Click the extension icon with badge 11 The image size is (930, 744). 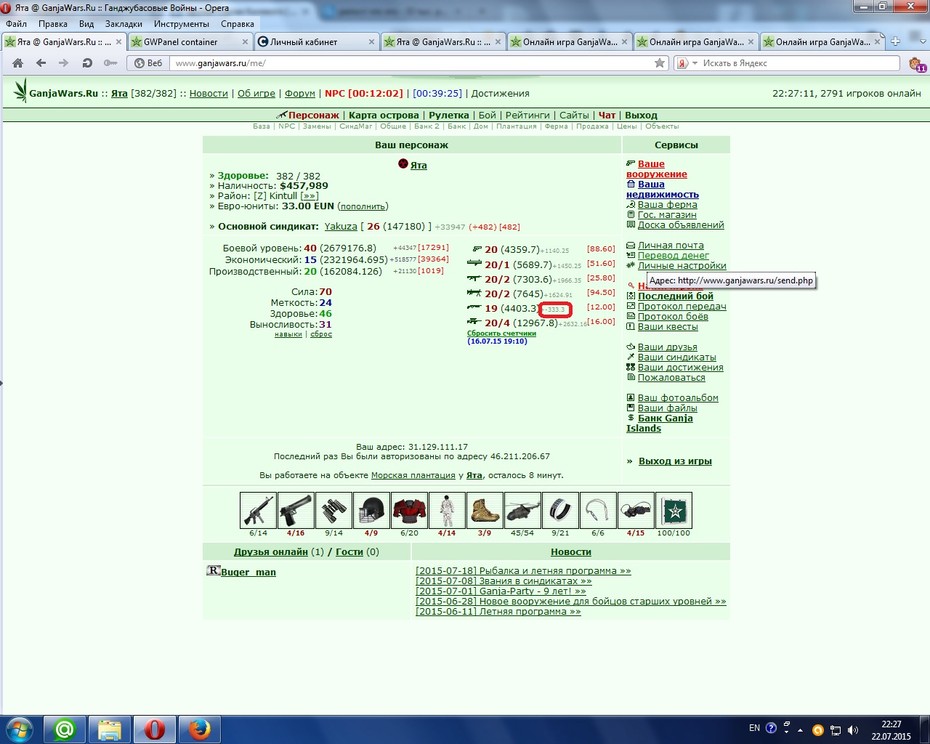click(x=917, y=64)
